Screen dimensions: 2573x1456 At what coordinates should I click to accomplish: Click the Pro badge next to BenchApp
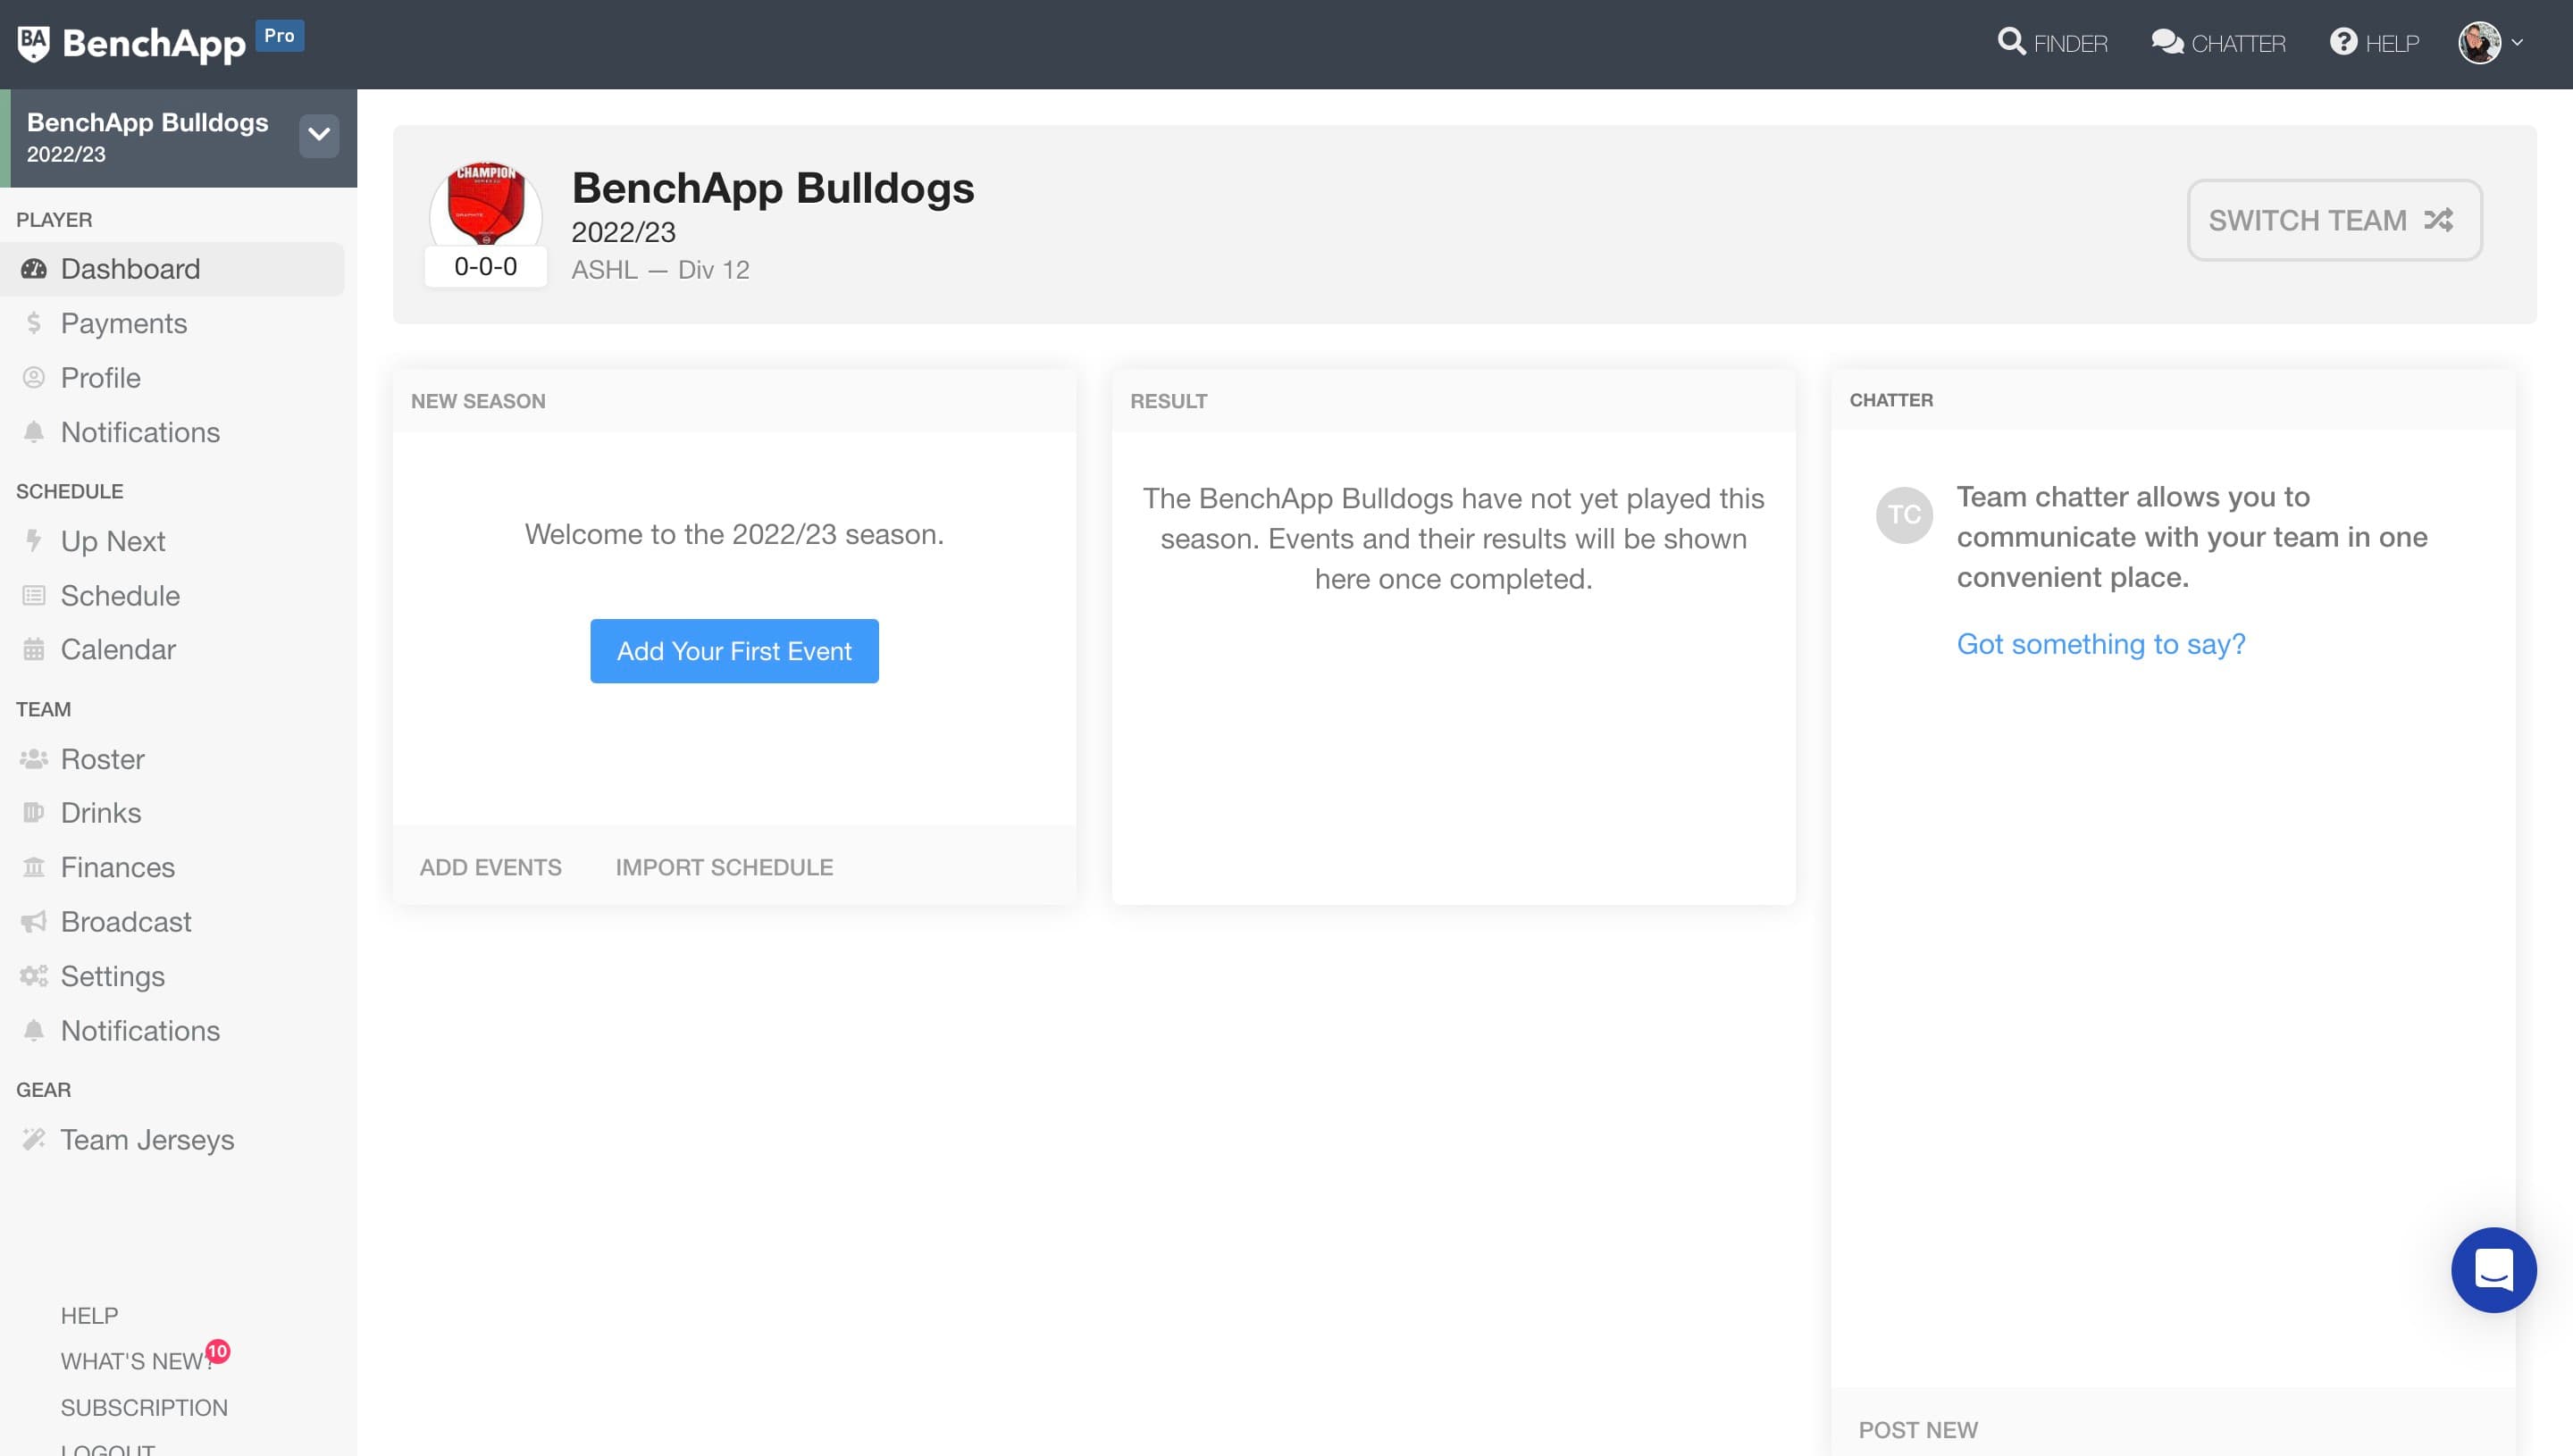[x=279, y=36]
